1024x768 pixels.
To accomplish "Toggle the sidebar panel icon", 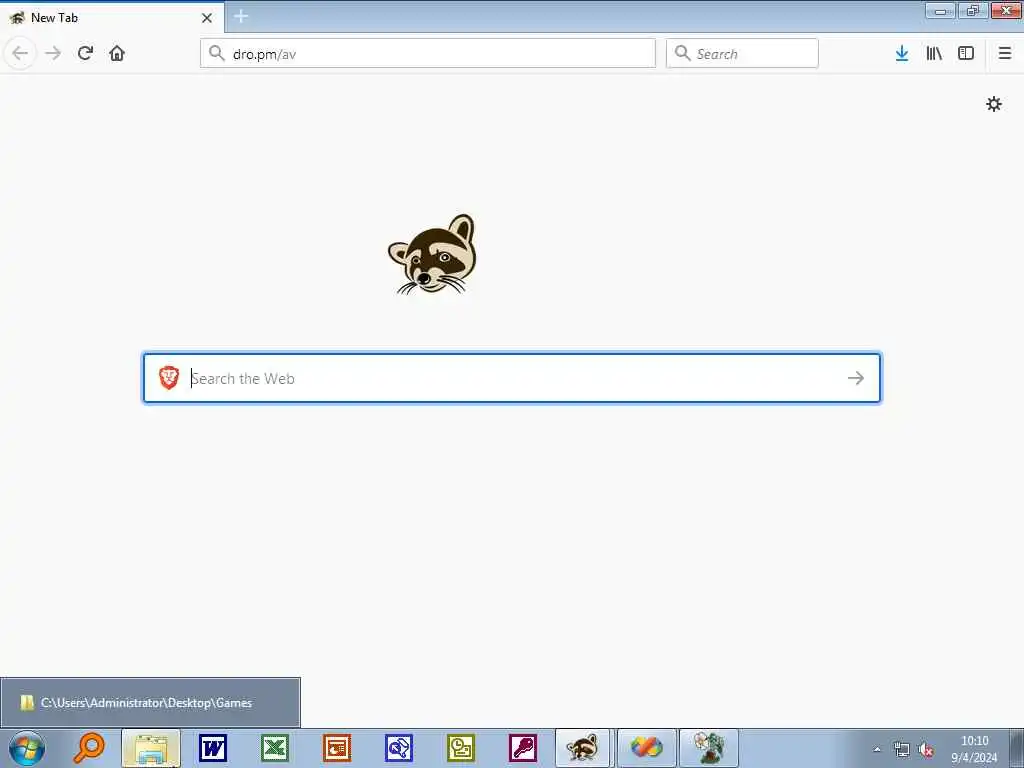I will coord(966,54).
